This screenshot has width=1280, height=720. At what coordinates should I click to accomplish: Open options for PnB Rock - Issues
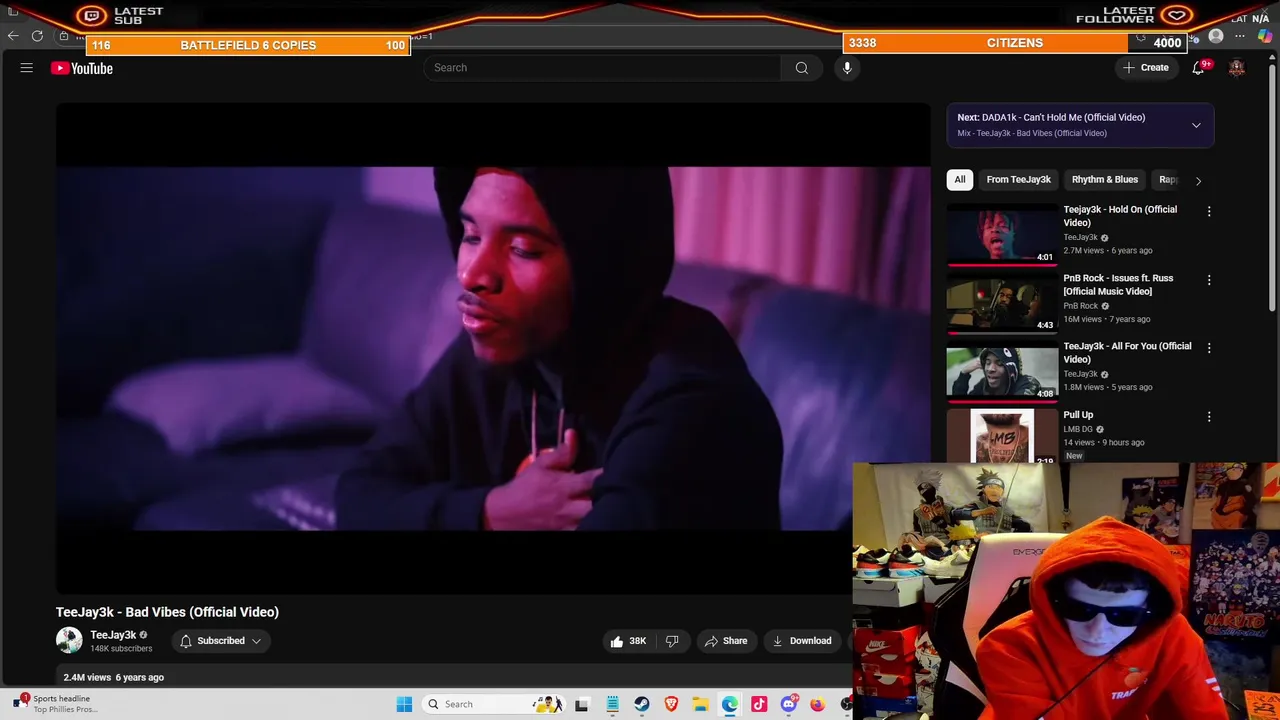coord(1209,280)
